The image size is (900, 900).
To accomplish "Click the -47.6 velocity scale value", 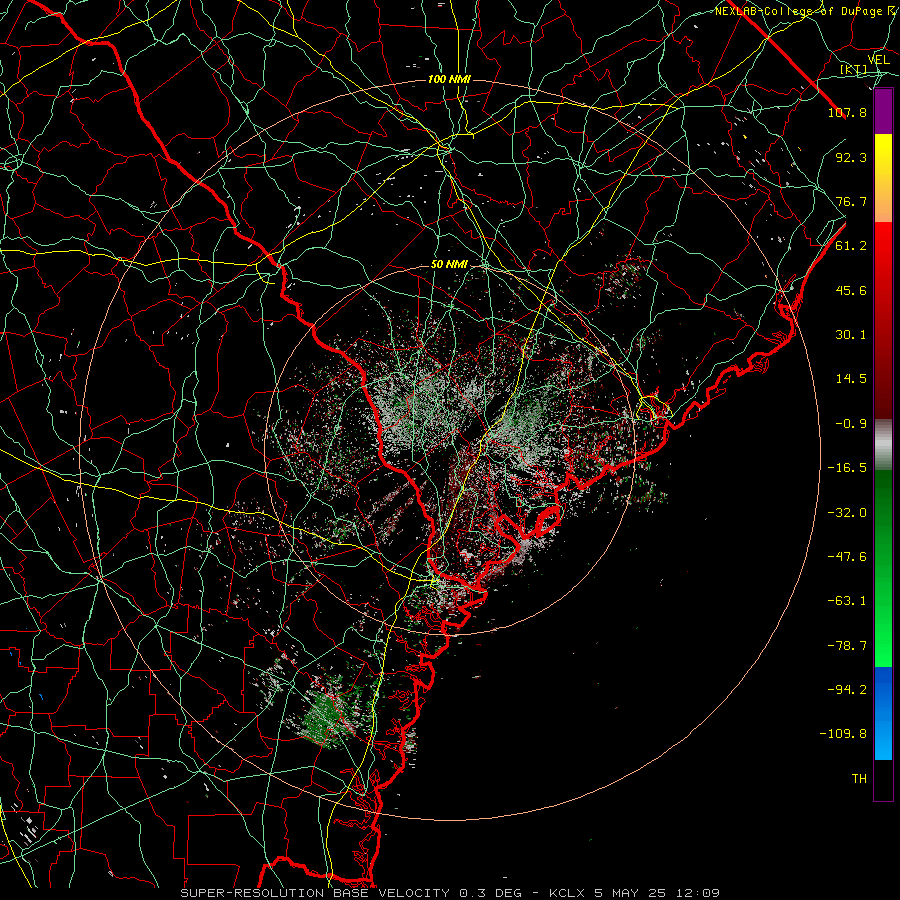I will pyautogui.click(x=847, y=557).
